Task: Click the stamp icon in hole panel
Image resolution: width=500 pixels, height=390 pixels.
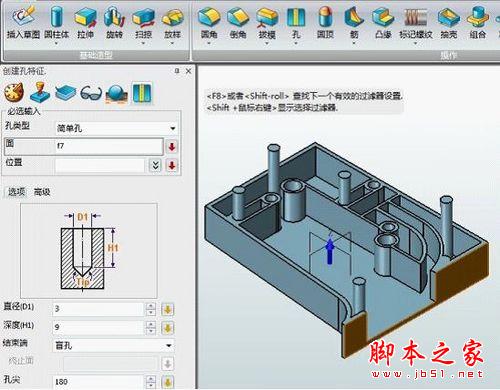Action: click(40, 92)
